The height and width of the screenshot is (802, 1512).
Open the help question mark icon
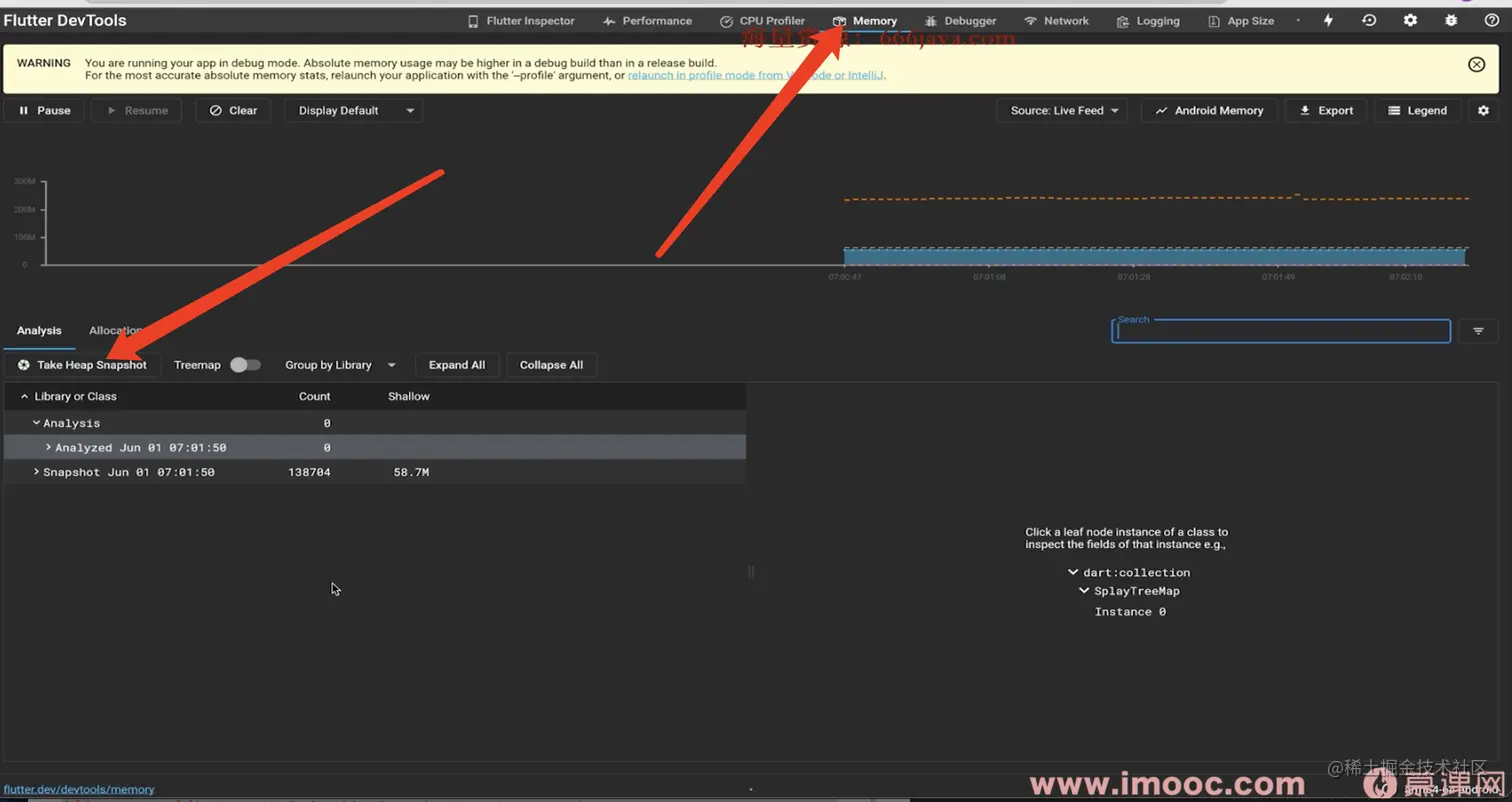pyautogui.click(x=1492, y=20)
